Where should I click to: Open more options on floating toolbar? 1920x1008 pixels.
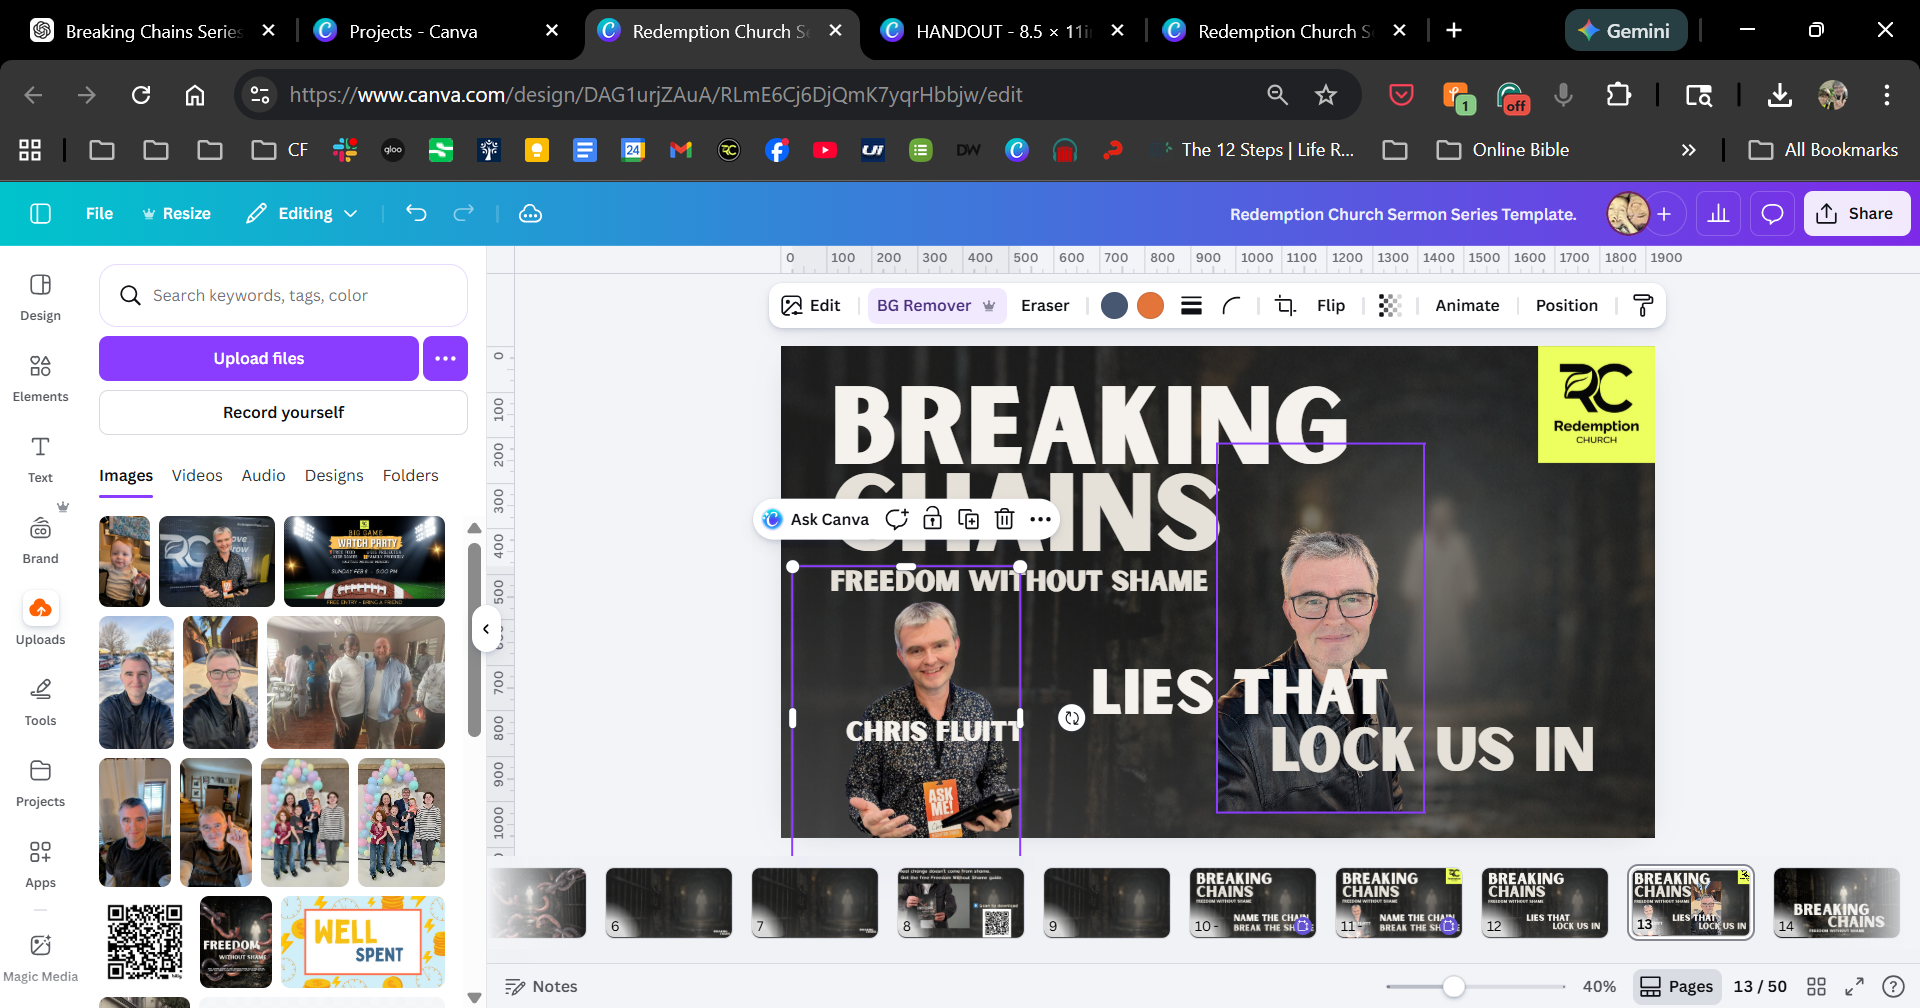pyautogui.click(x=1040, y=519)
